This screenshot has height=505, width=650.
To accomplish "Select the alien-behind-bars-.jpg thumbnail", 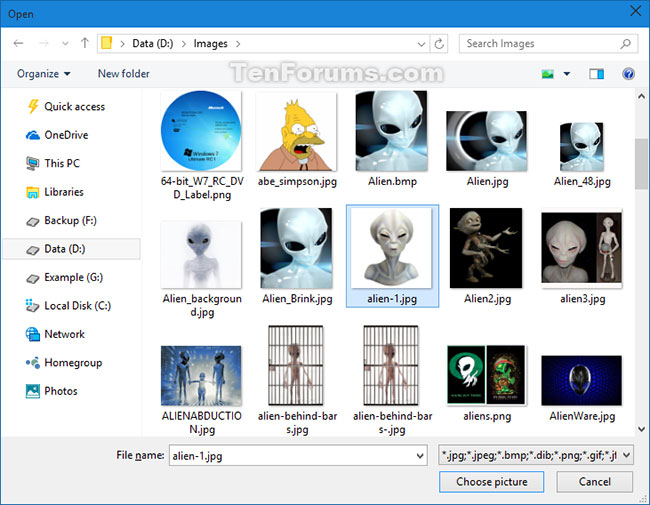I will 391,366.
